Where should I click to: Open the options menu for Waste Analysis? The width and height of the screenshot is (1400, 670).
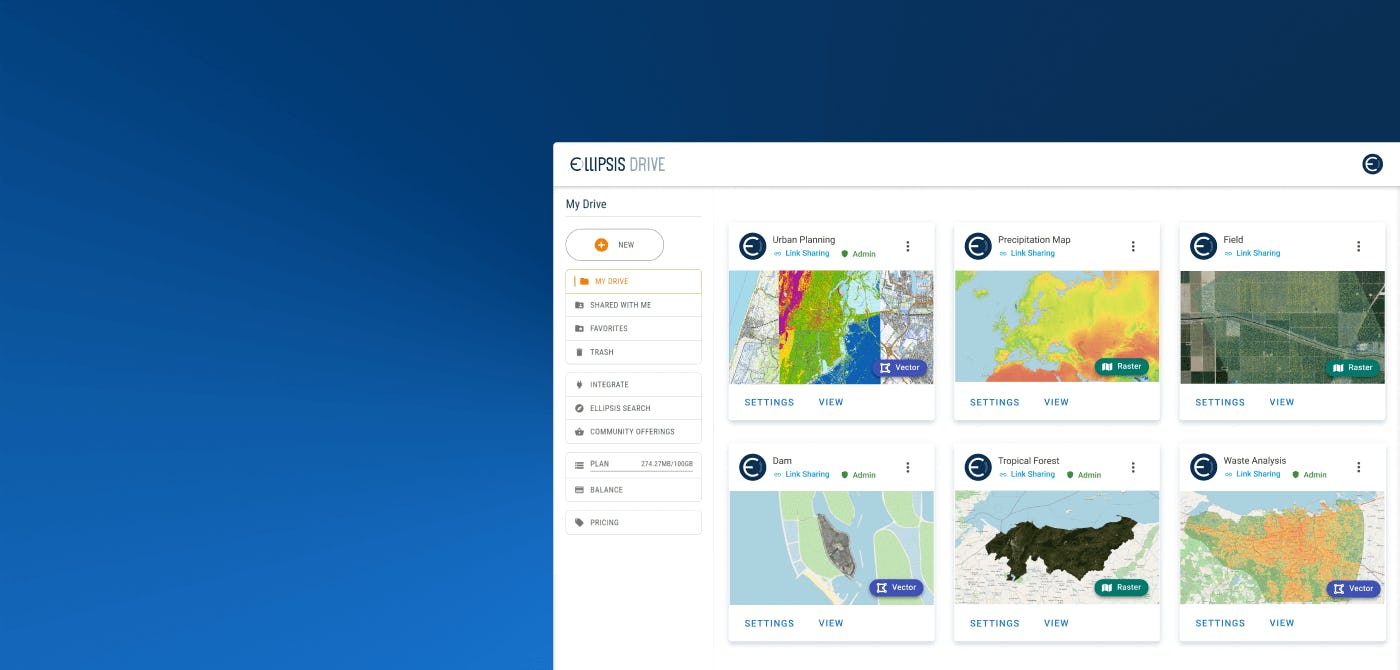[x=1358, y=466]
